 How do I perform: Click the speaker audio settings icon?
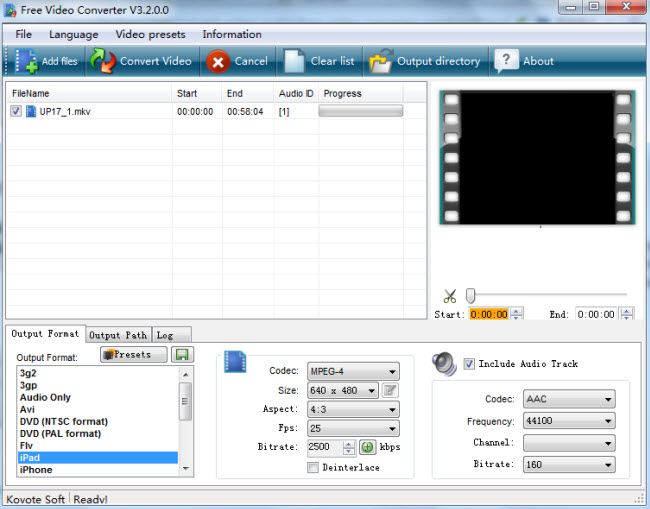pyautogui.click(x=444, y=364)
